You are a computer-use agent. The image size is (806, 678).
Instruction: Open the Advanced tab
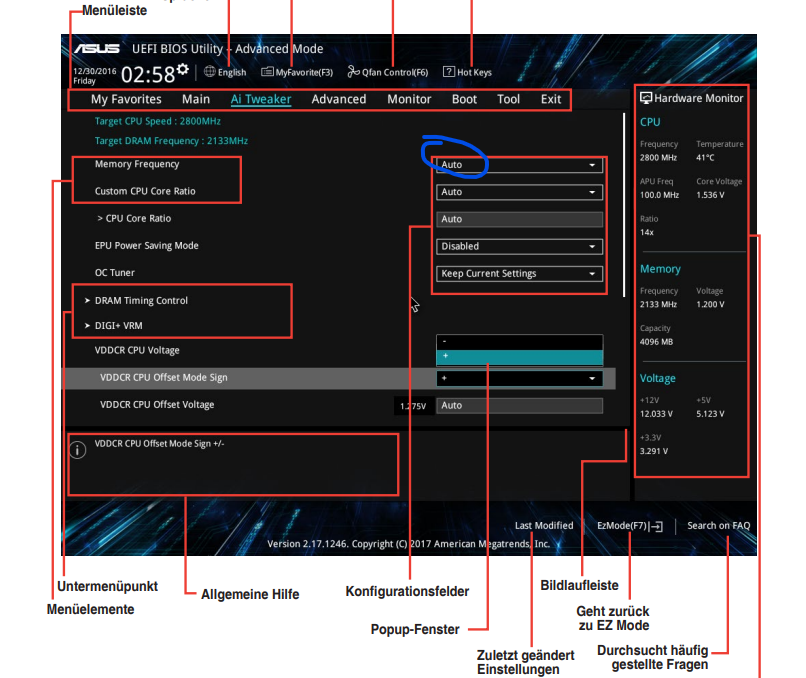(x=339, y=99)
